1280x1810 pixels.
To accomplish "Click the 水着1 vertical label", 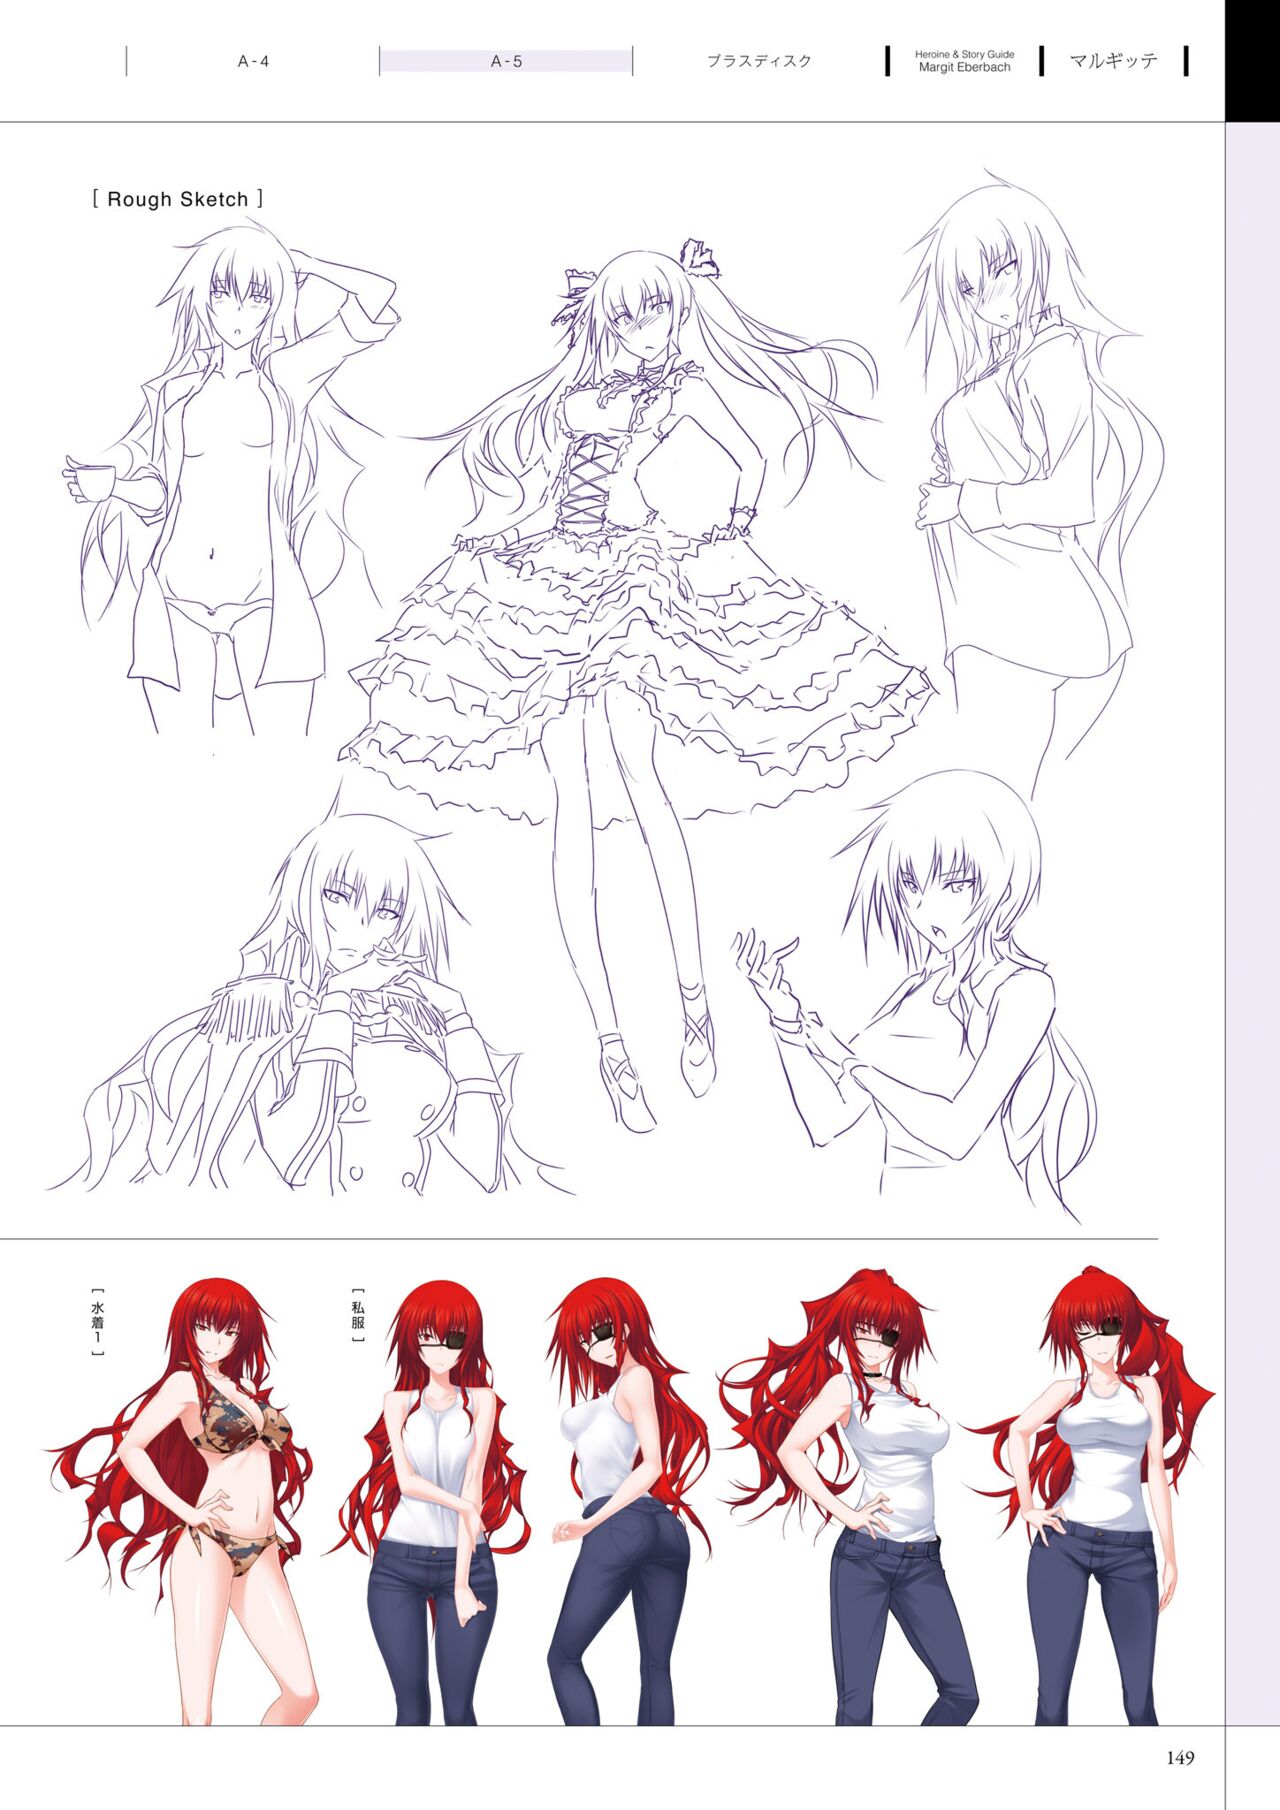I will (x=98, y=1321).
